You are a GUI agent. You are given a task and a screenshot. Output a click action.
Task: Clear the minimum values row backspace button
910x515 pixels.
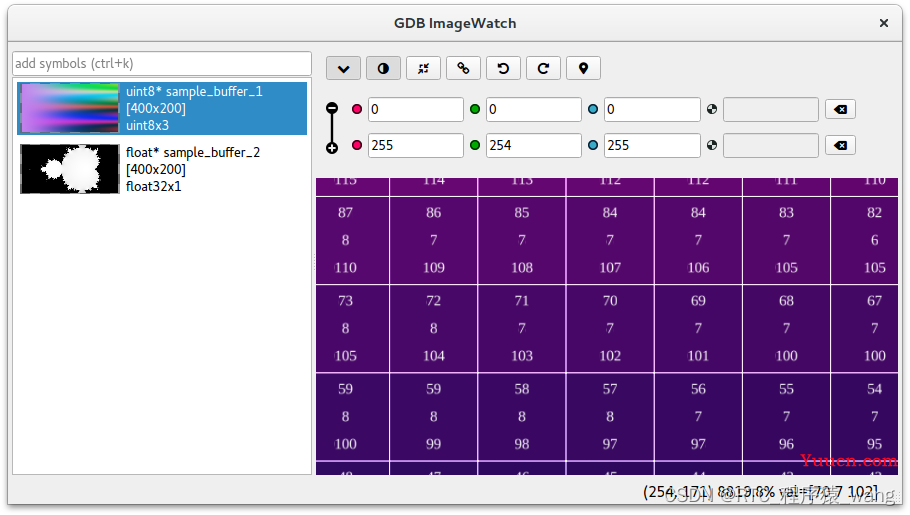tap(840, 109)
